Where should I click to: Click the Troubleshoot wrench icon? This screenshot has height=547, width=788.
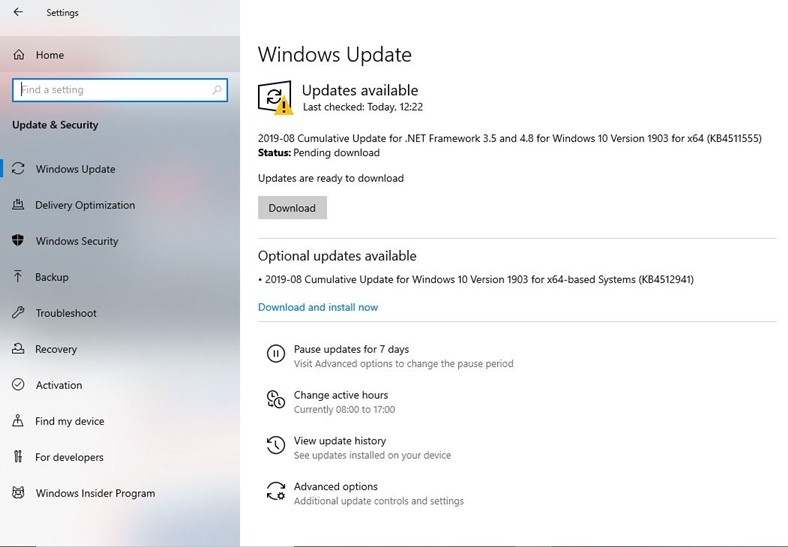click(x=18, y=313)
